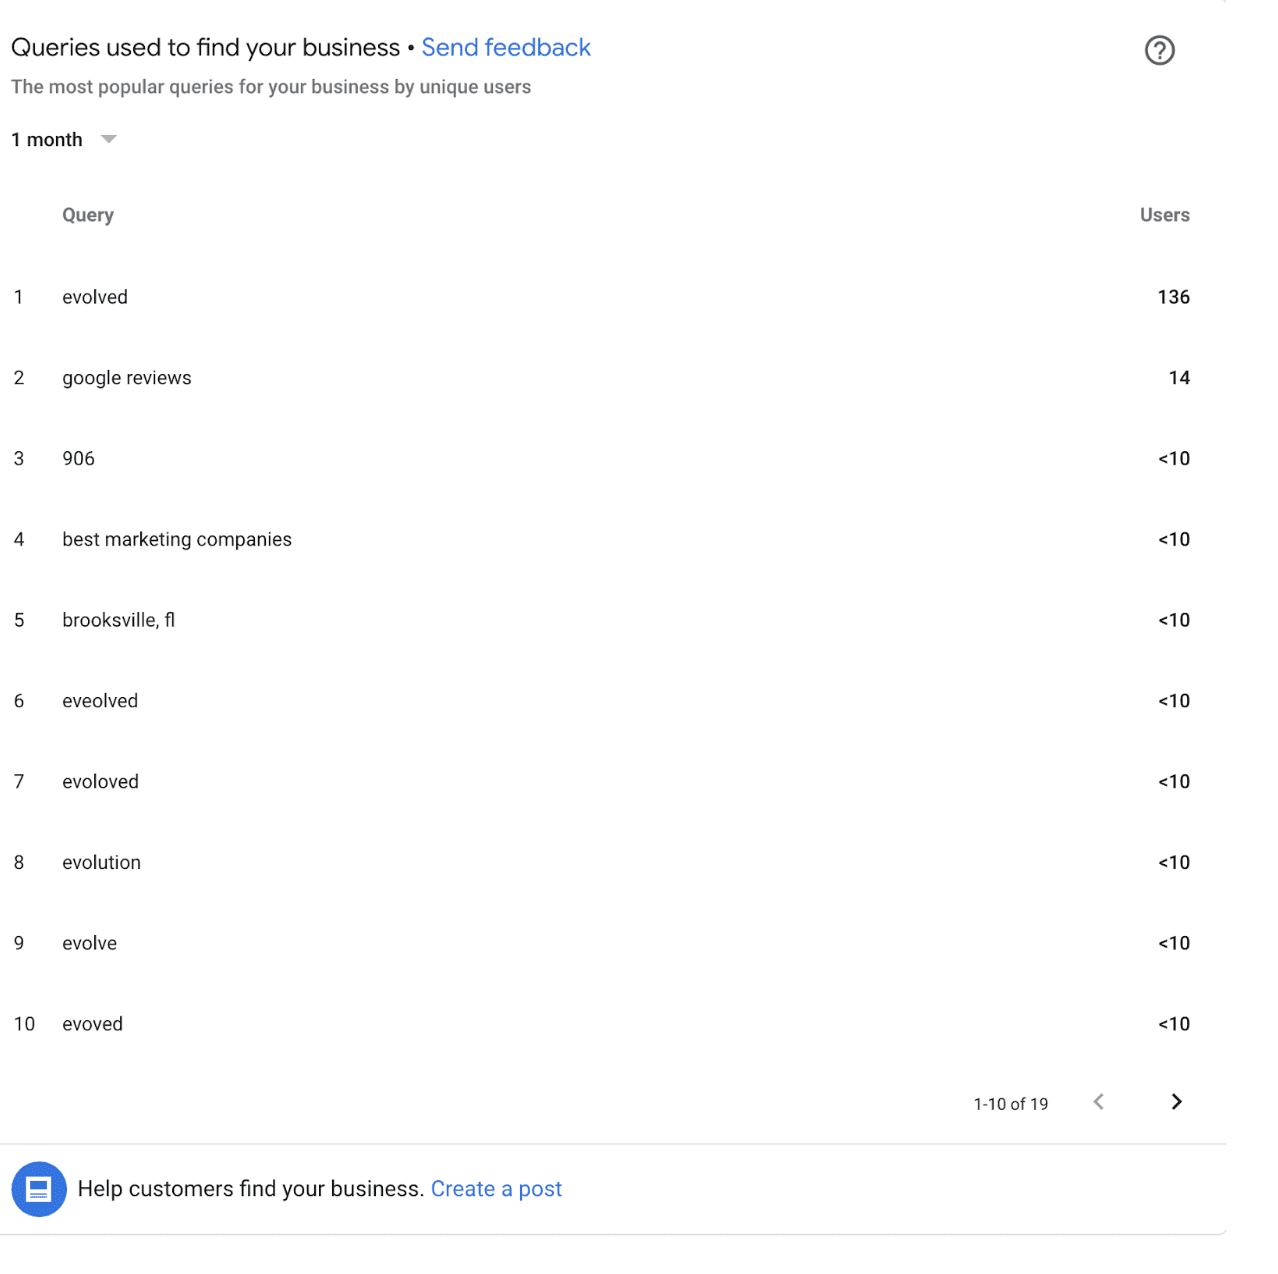This screenshot has height=1274, width=1278.
Task: Select the "google reviews" query row
Action: tap(601, 378)
